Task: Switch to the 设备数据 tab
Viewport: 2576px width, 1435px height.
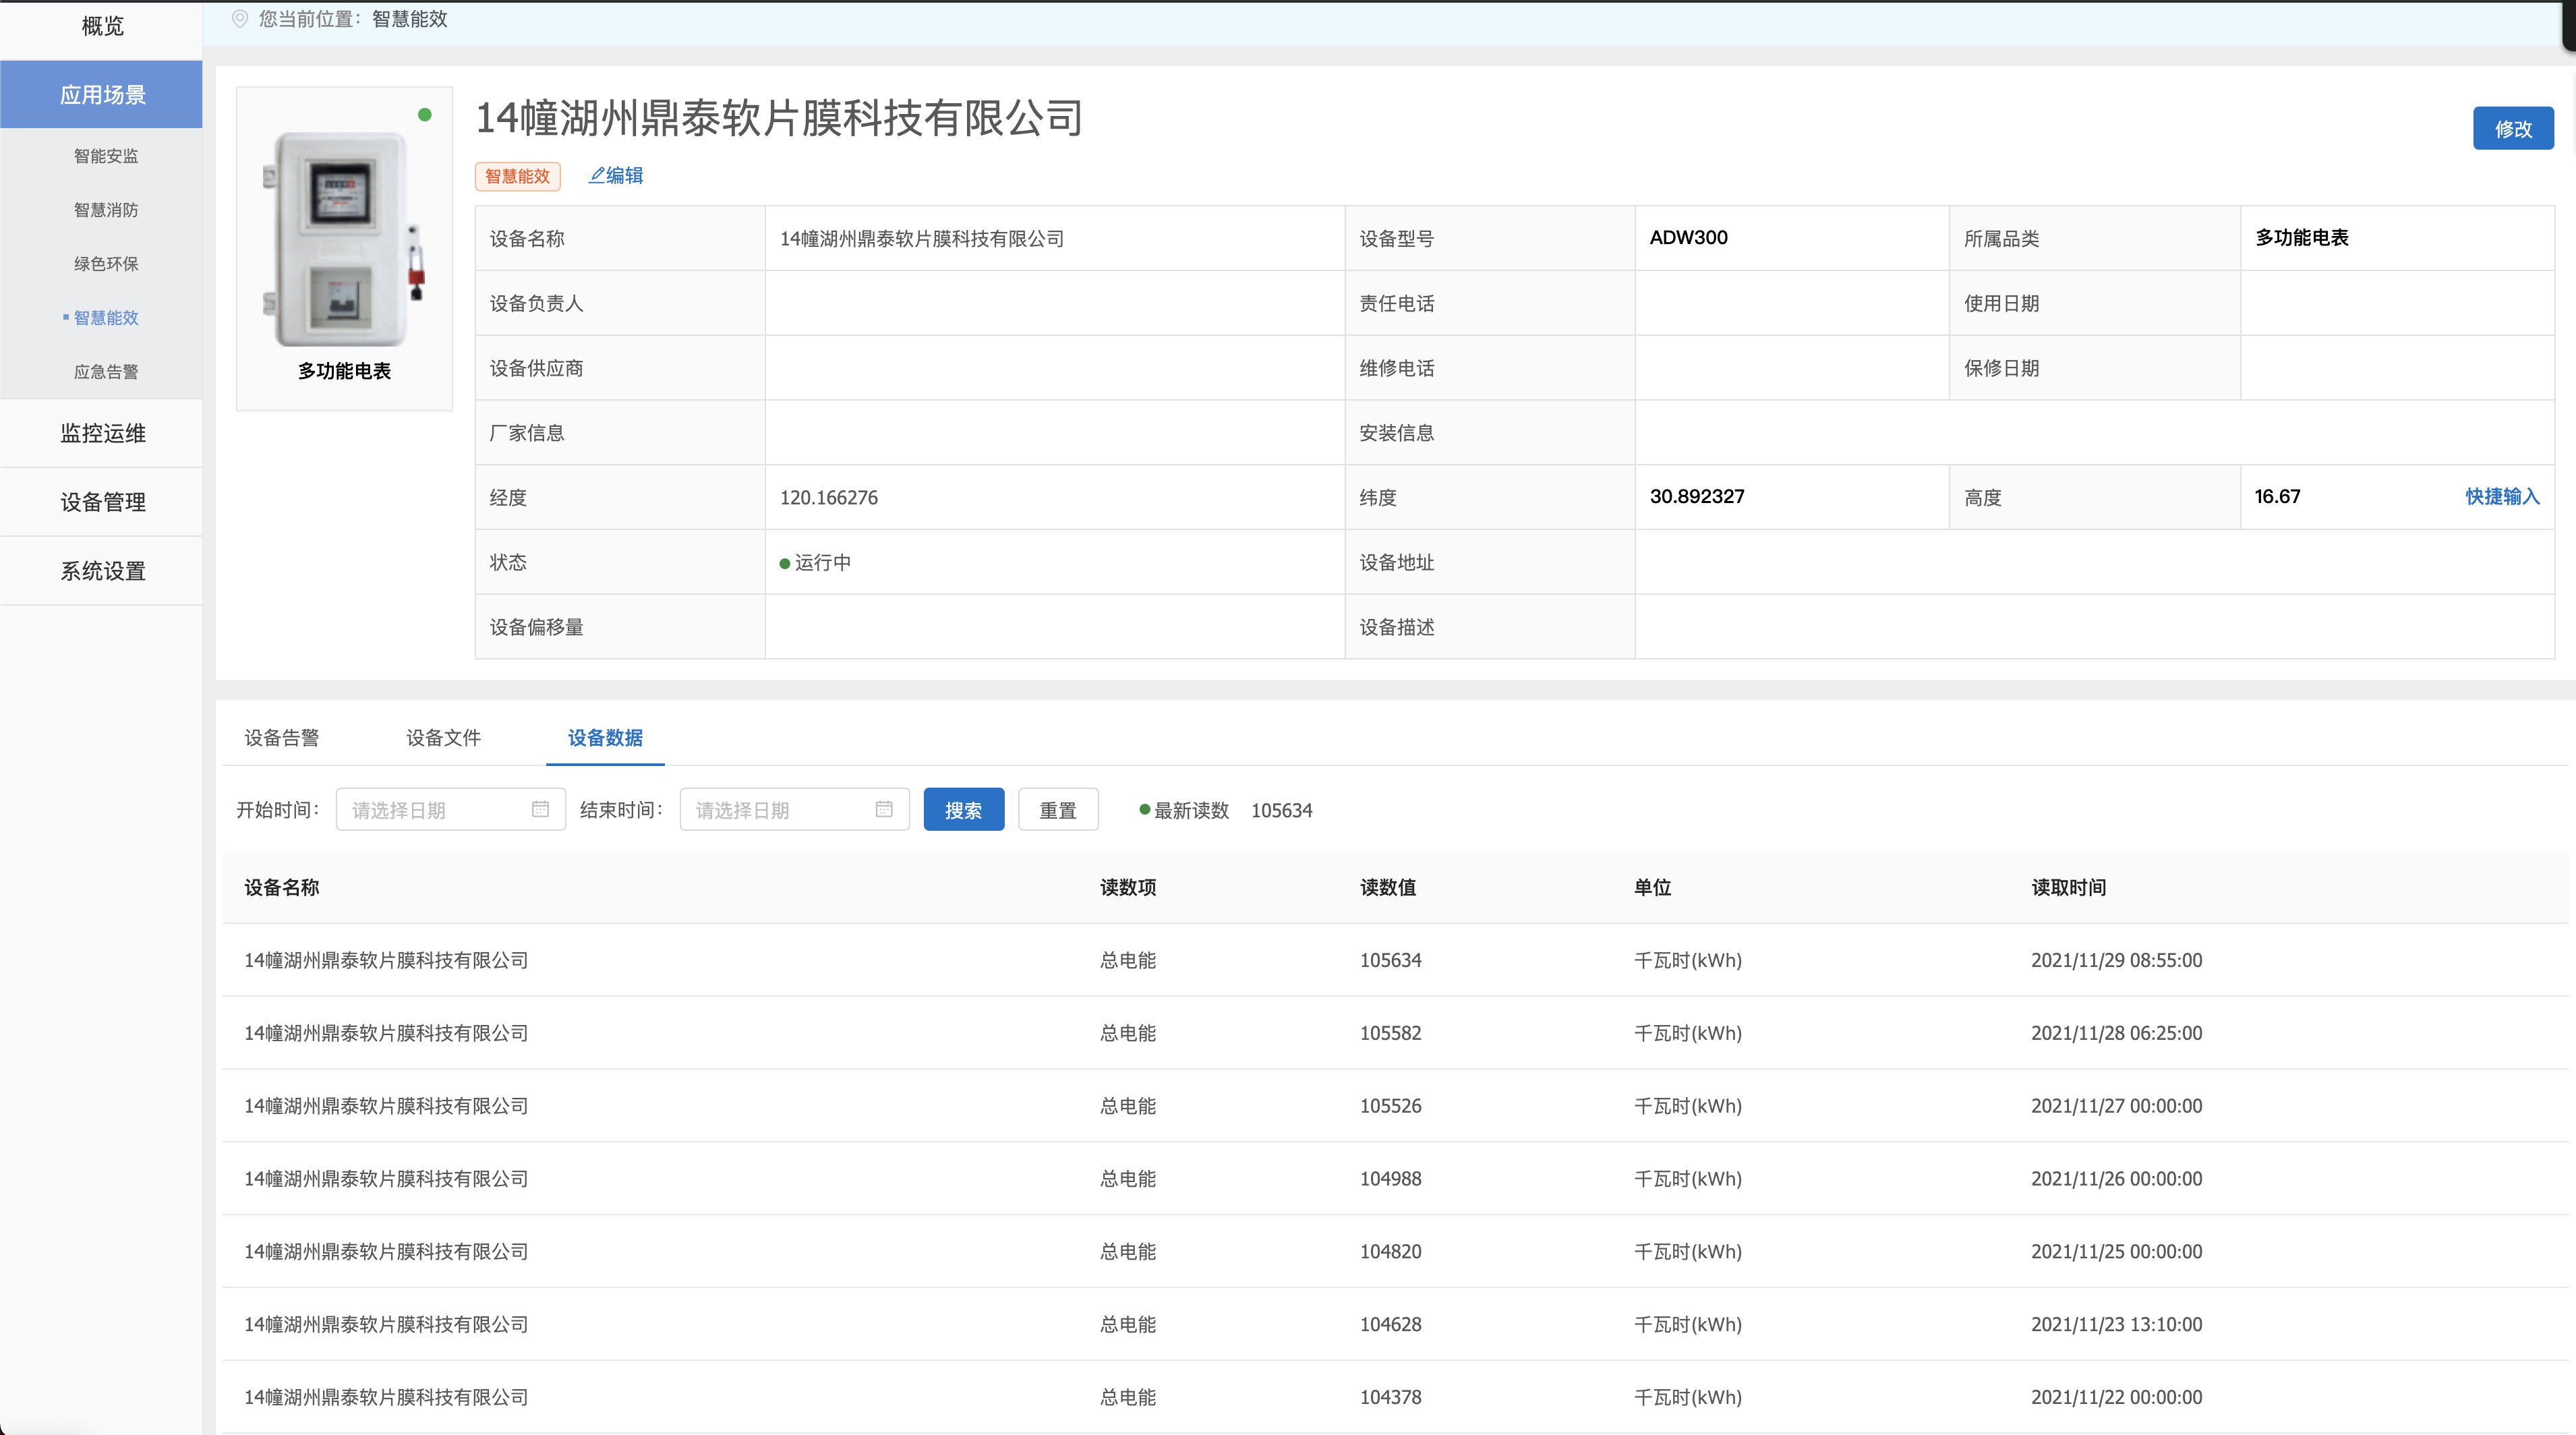Action: pos(605,737)
